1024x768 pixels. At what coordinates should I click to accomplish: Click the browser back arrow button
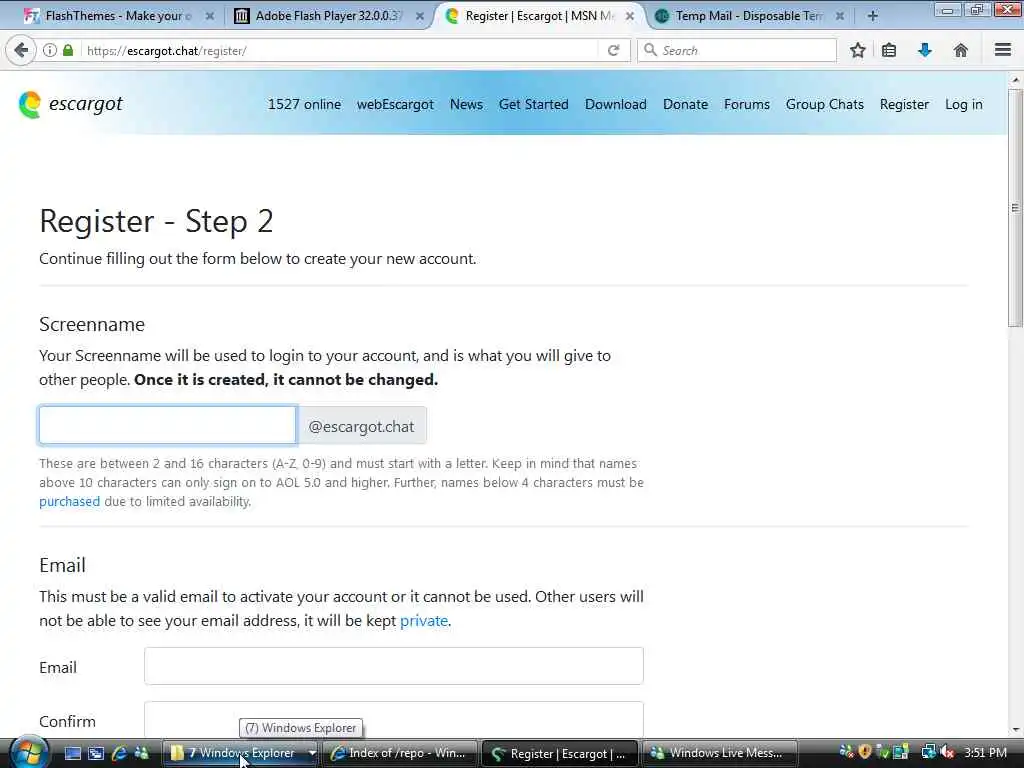(22, 50)
